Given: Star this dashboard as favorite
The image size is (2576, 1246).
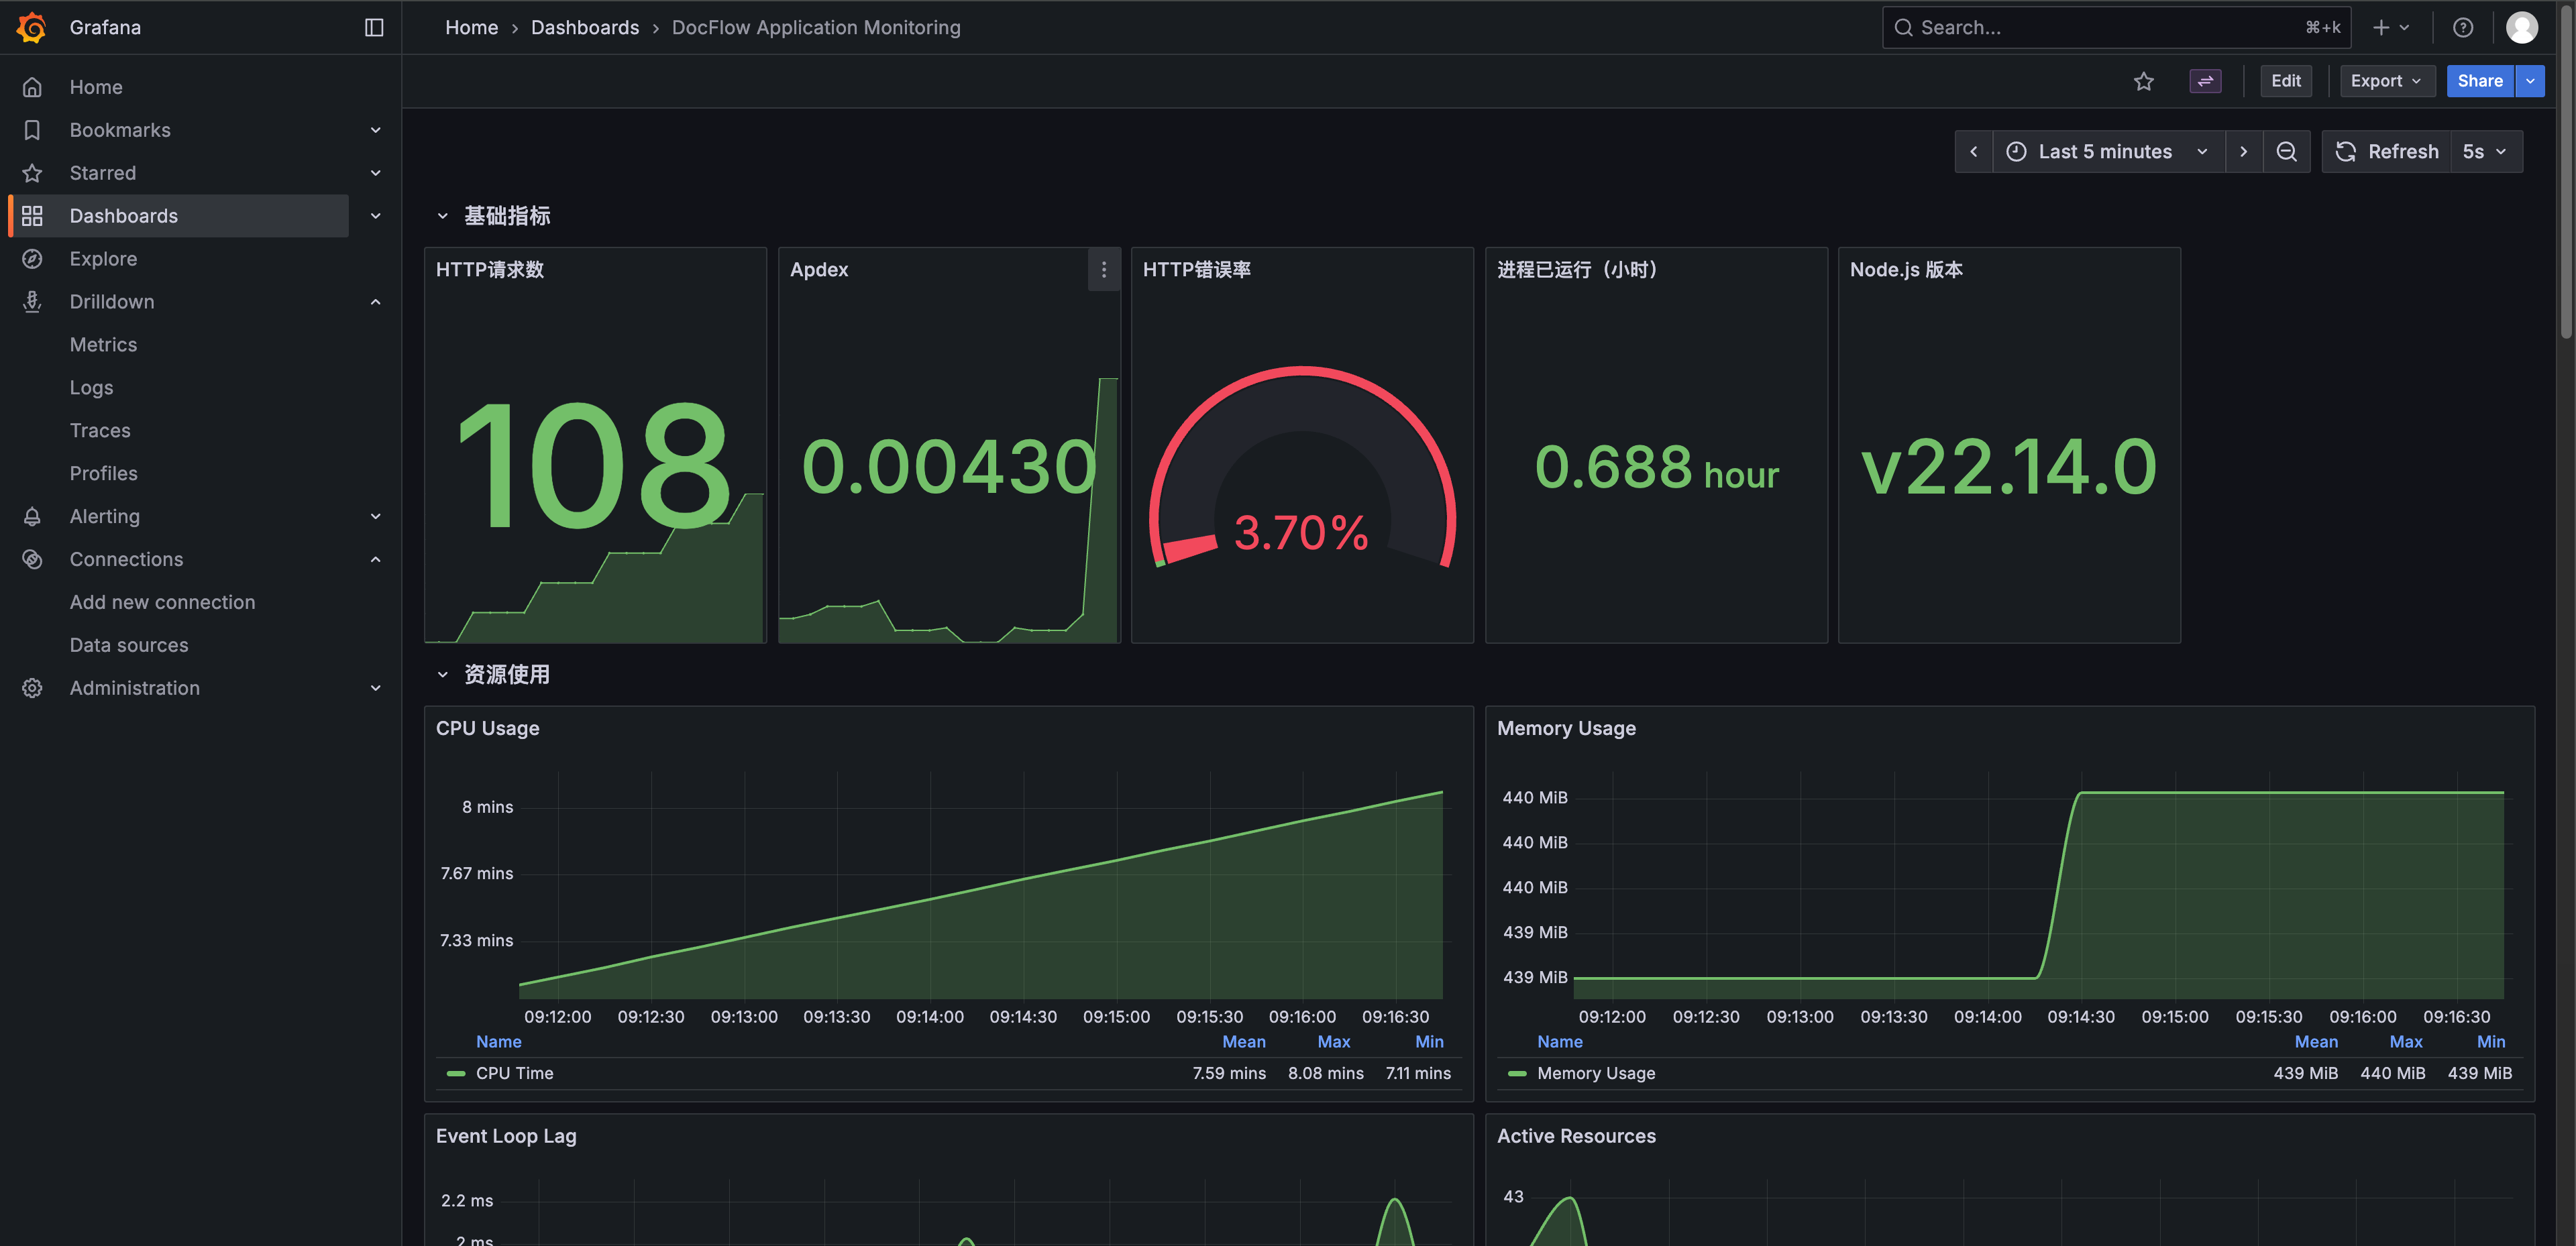Looking at the screenshot, I should click(2143, 81).
